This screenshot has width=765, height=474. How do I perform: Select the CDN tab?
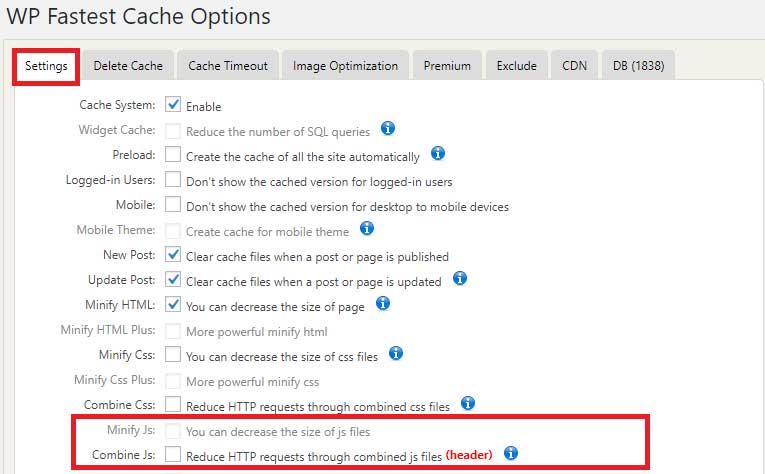(x=574, y=65)
